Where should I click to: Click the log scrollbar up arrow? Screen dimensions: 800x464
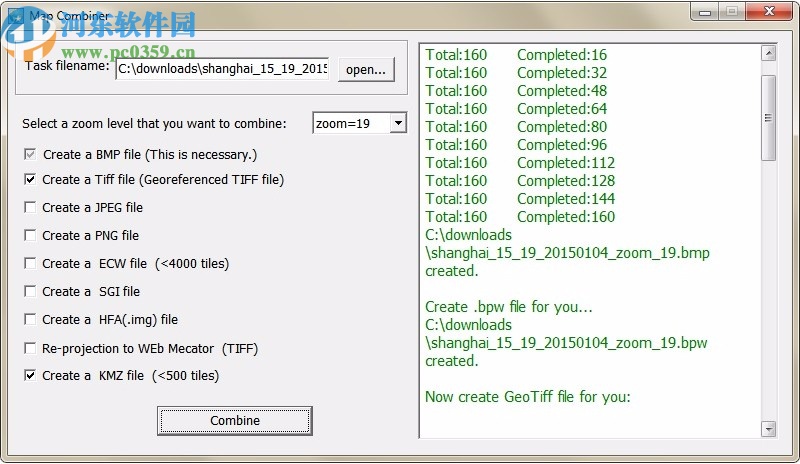(768, 53)
